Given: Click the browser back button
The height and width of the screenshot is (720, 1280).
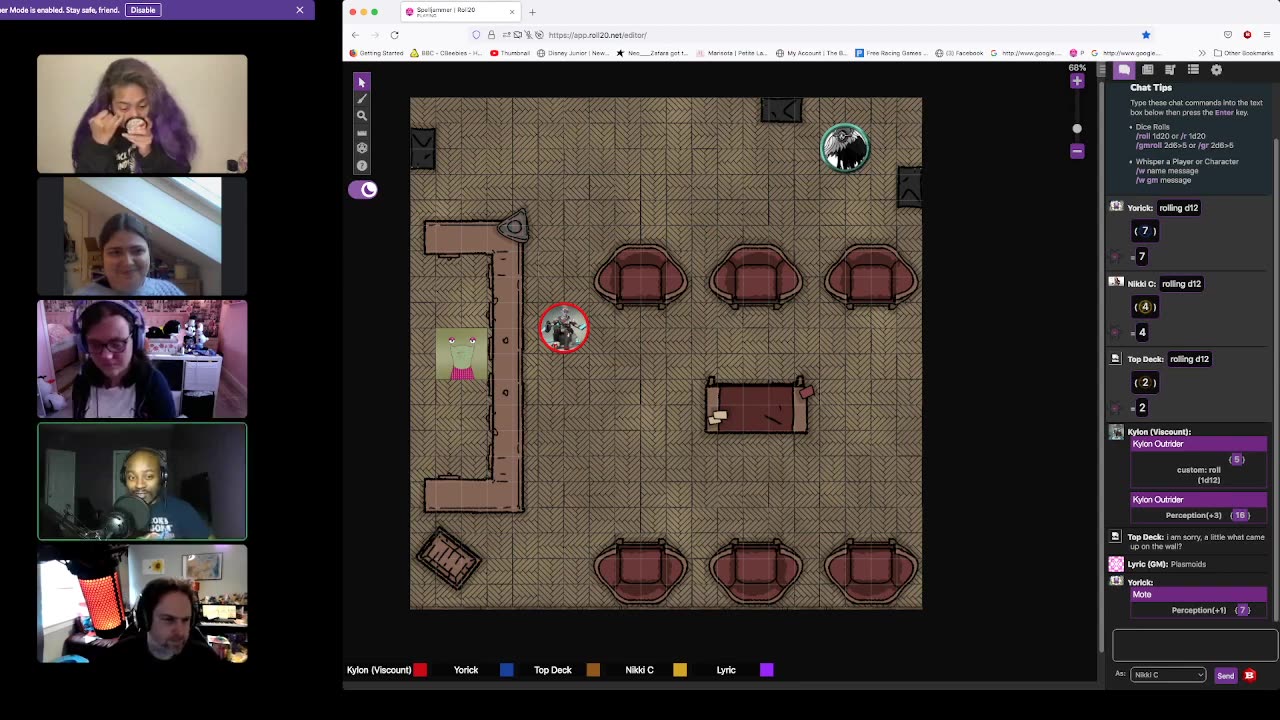Looking at the screenshot, I should [x=355, y=35].
